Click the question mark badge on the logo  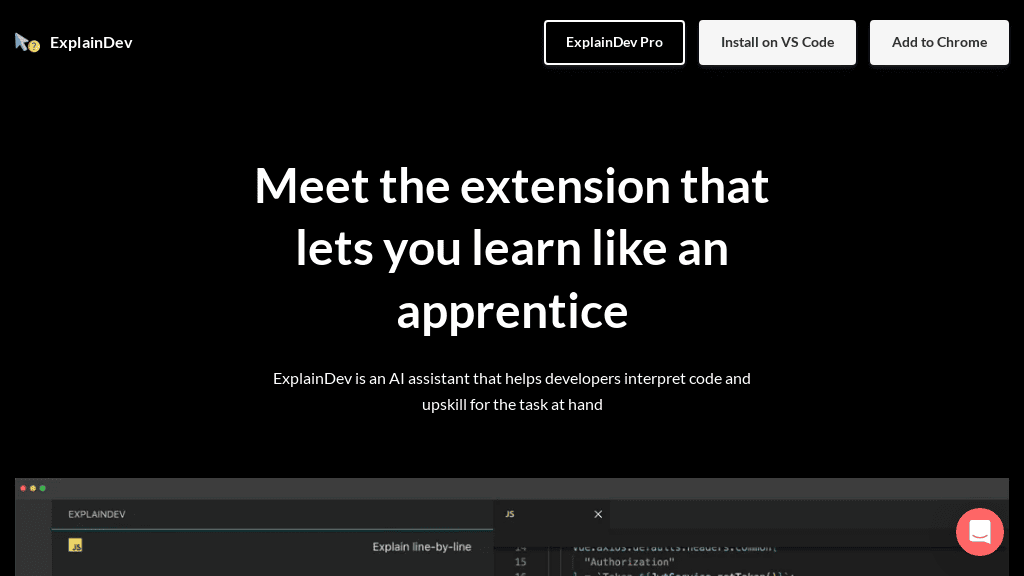(x=34, y=46)
